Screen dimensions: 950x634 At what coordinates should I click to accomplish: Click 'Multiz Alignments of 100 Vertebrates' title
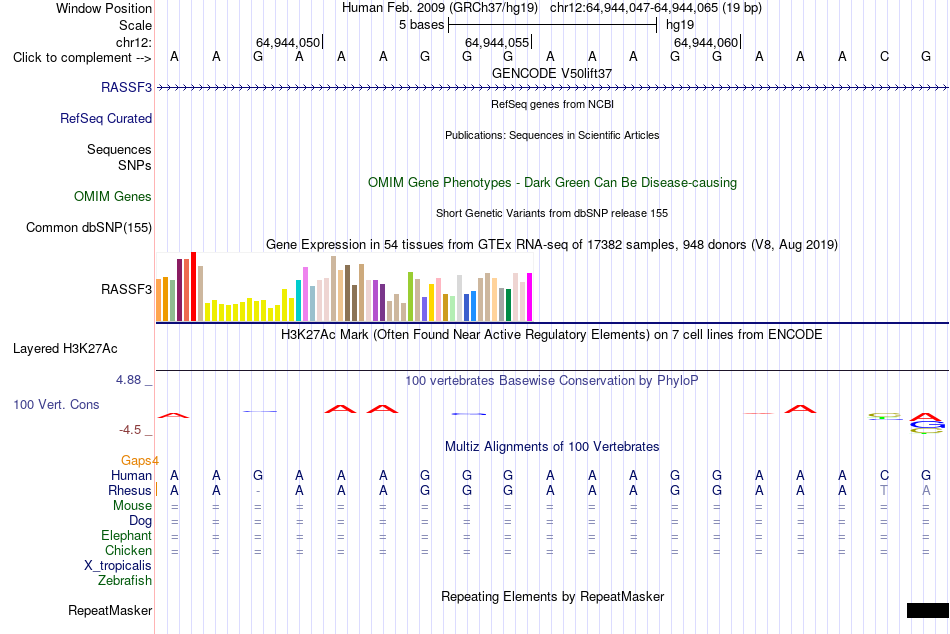pyautogui.click(x=552, y=447)
